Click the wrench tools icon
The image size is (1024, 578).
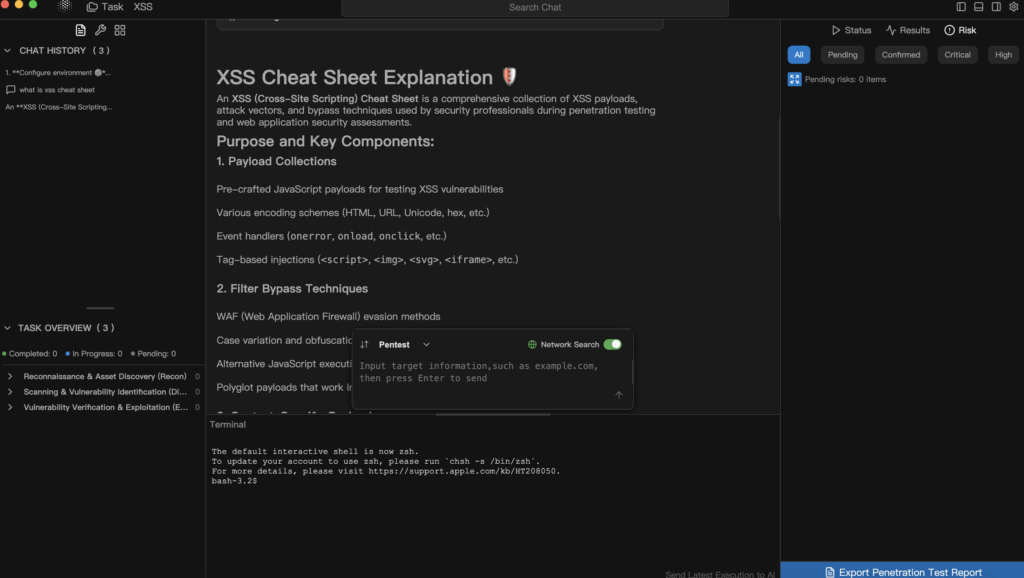(x=100, y=31)
